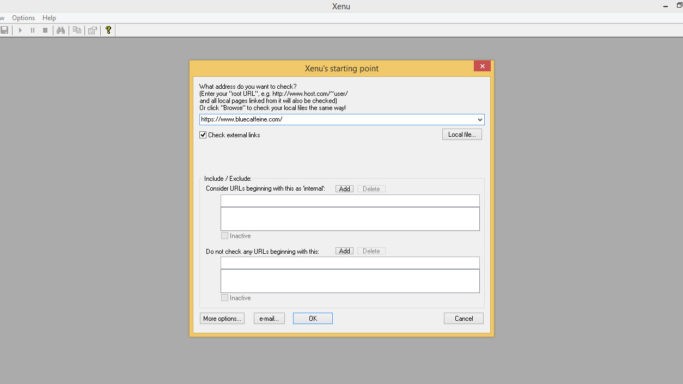
Task: Cancel the starting point dialog
Action: 463,319
